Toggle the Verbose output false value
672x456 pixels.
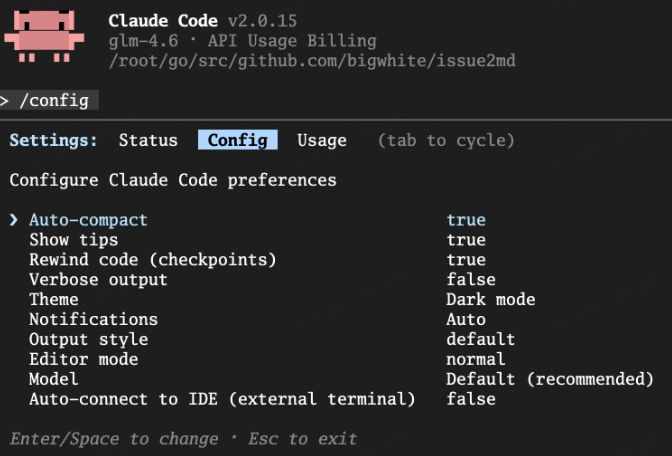pos(471,280)
